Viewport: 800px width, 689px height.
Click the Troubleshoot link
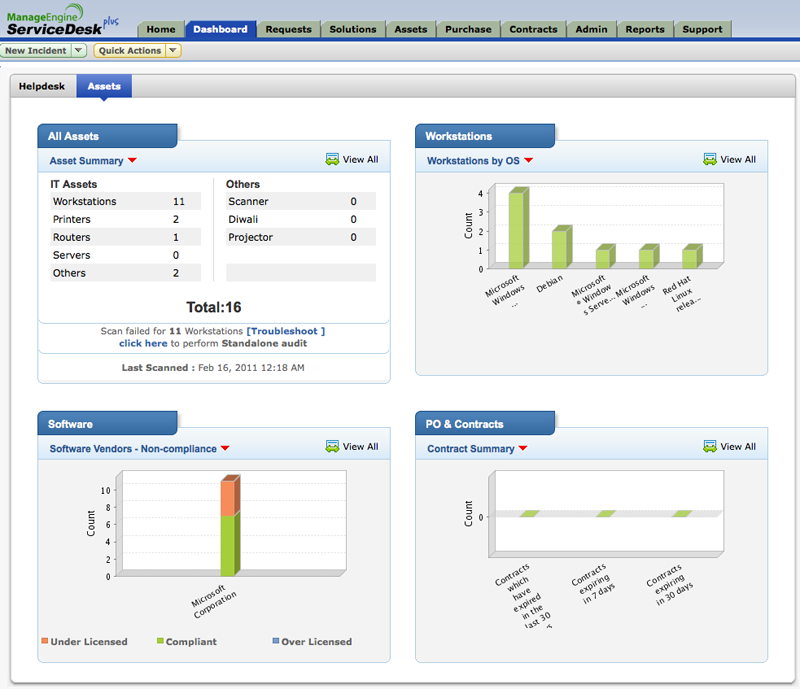pos(286,331)
